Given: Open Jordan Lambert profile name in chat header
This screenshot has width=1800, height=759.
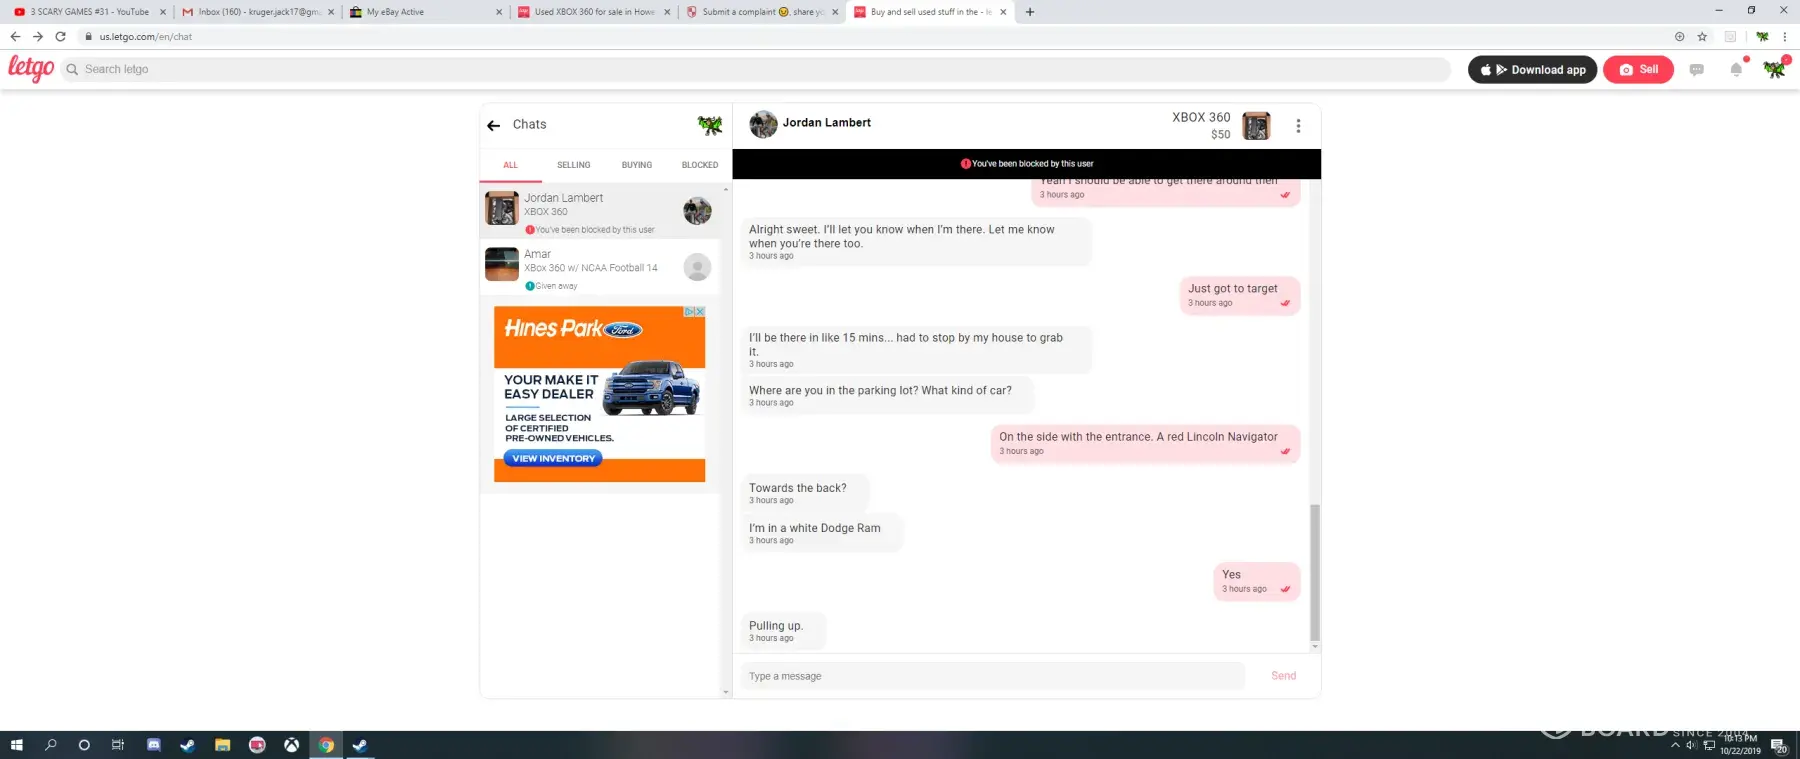Looking at the screenshot, I should click(x=826, y=123).
